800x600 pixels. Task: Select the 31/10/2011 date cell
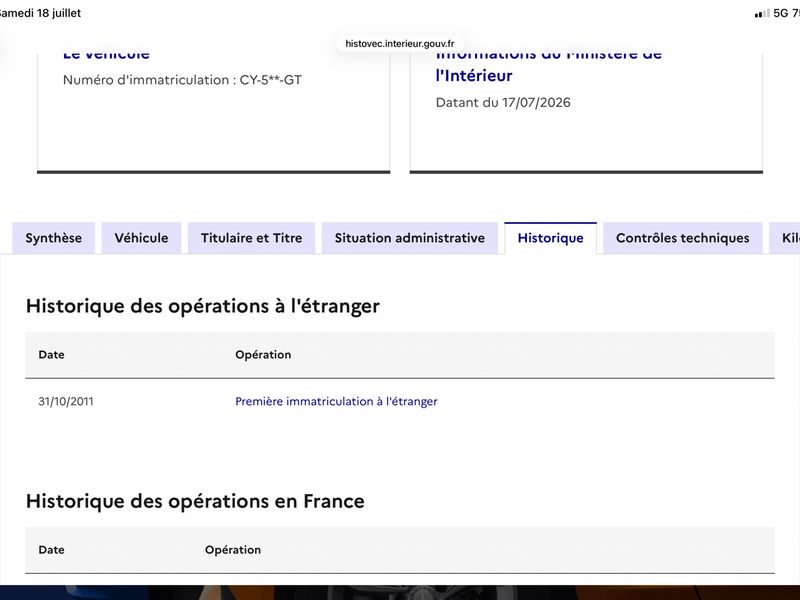click(x=66, y=402)
